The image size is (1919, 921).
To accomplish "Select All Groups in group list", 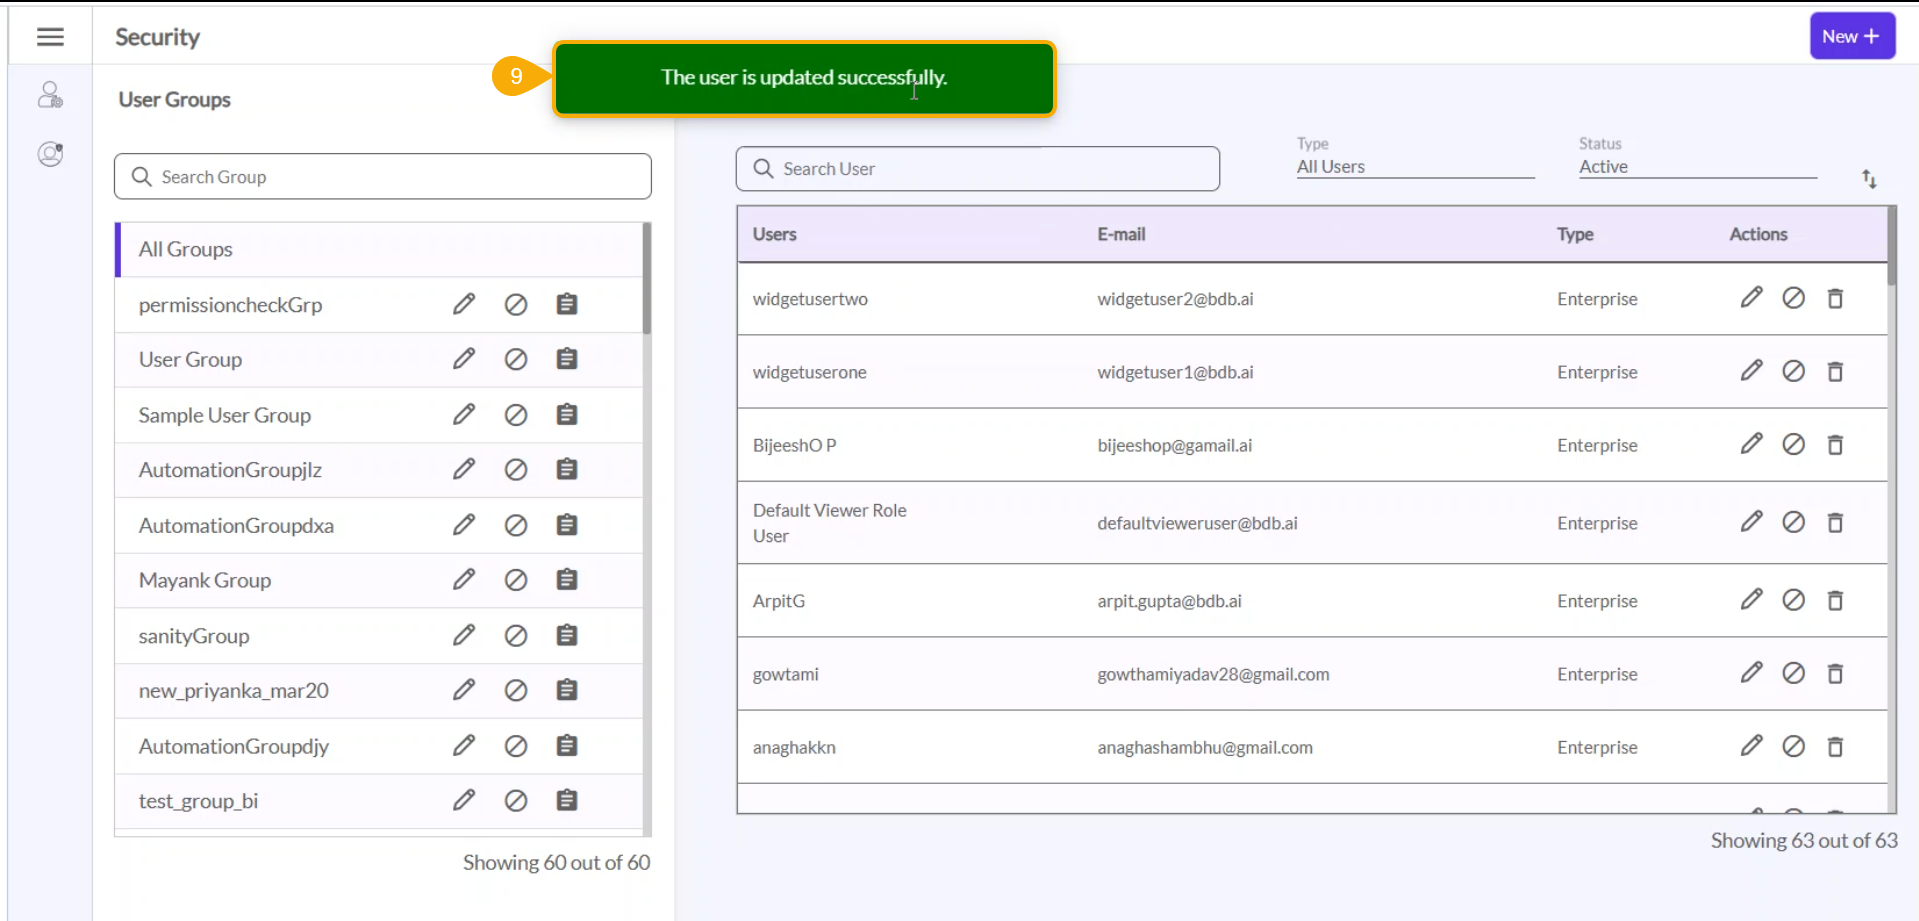I will (x=186, y=249).
